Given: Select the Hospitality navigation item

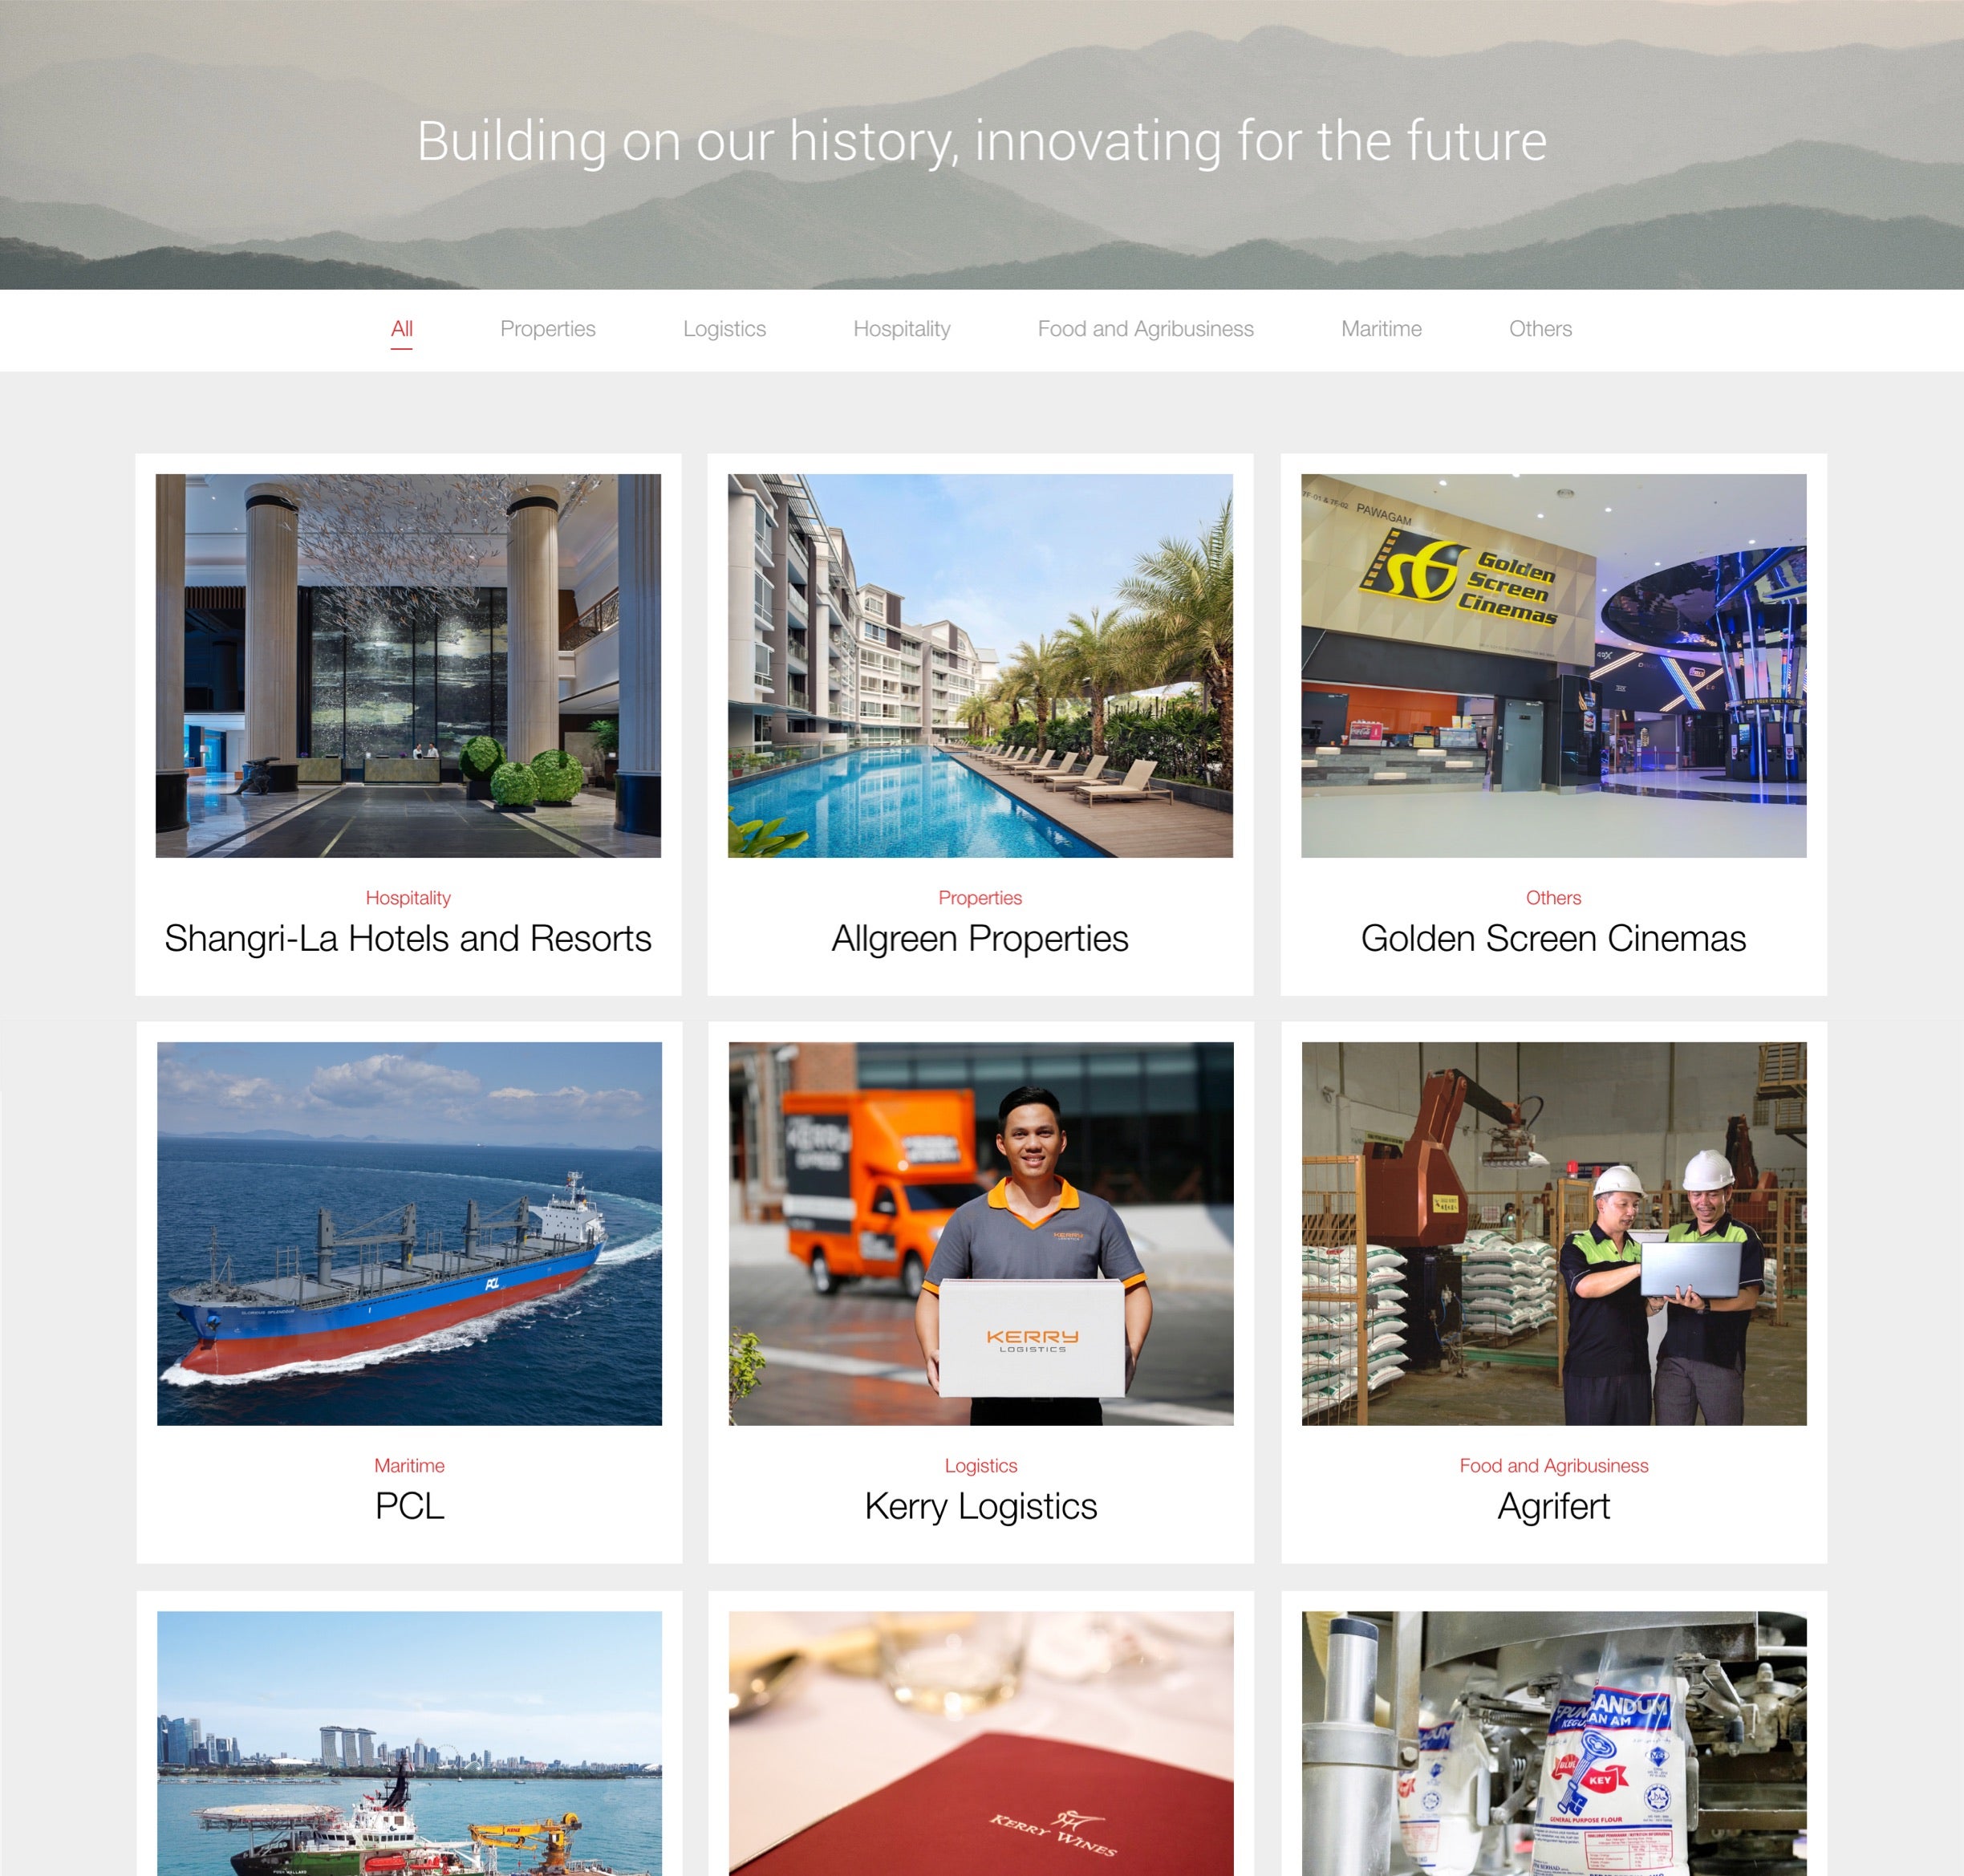Looking at the screenshot, I should 899,328.
